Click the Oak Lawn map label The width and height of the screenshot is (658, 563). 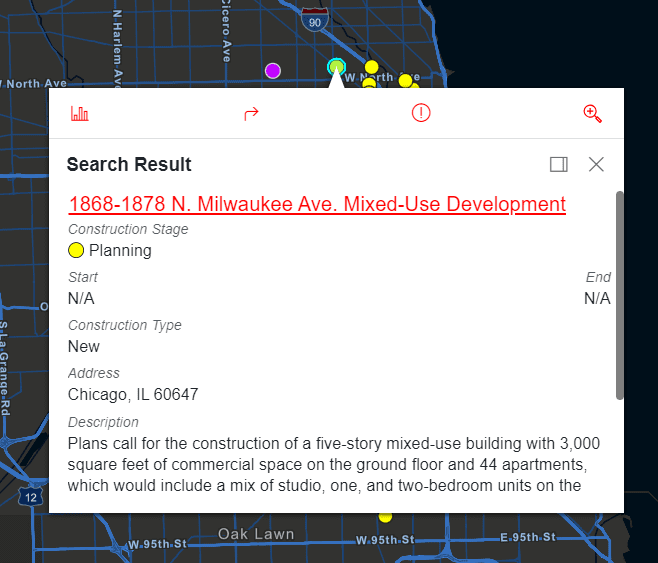point(256,534)
